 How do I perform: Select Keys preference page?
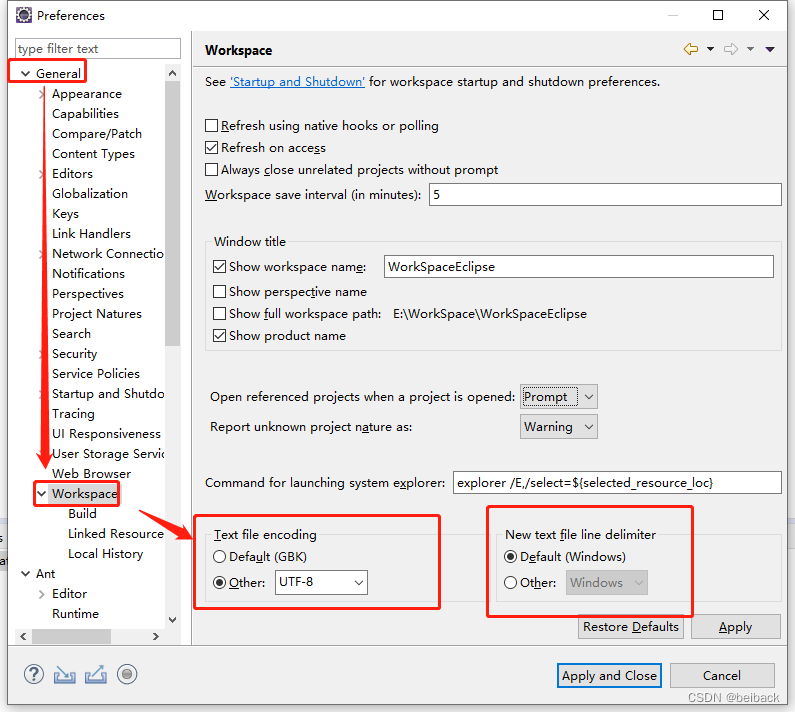click(65, 213)
